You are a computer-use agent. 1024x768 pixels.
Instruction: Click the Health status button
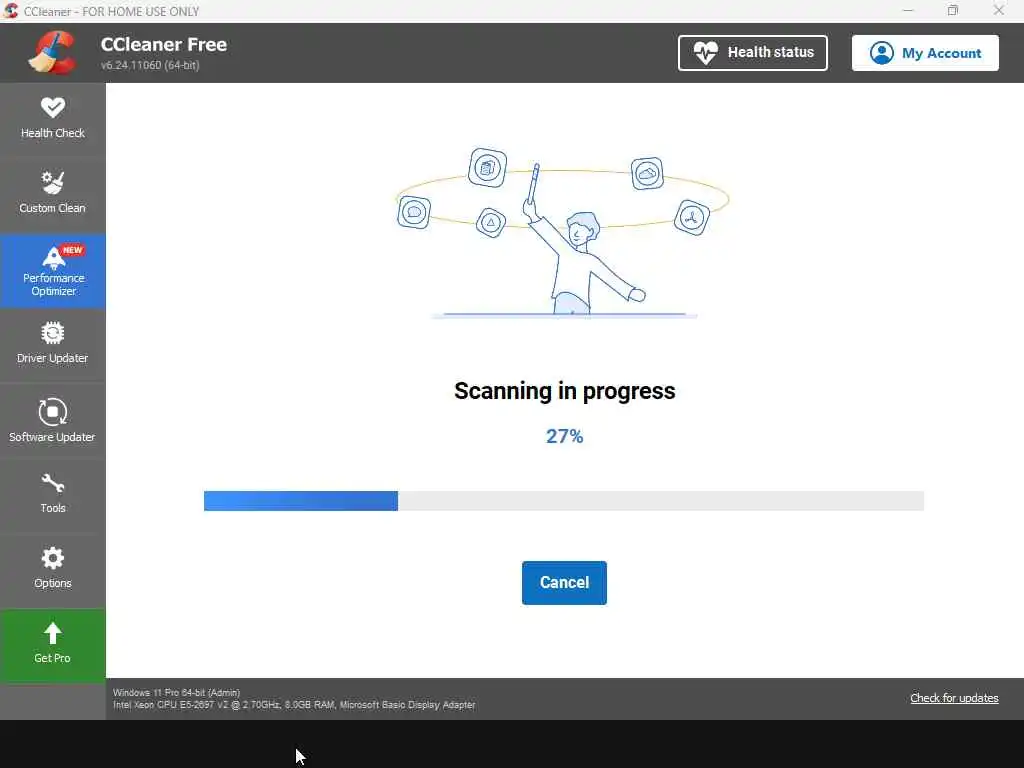(x=752, y=53)
